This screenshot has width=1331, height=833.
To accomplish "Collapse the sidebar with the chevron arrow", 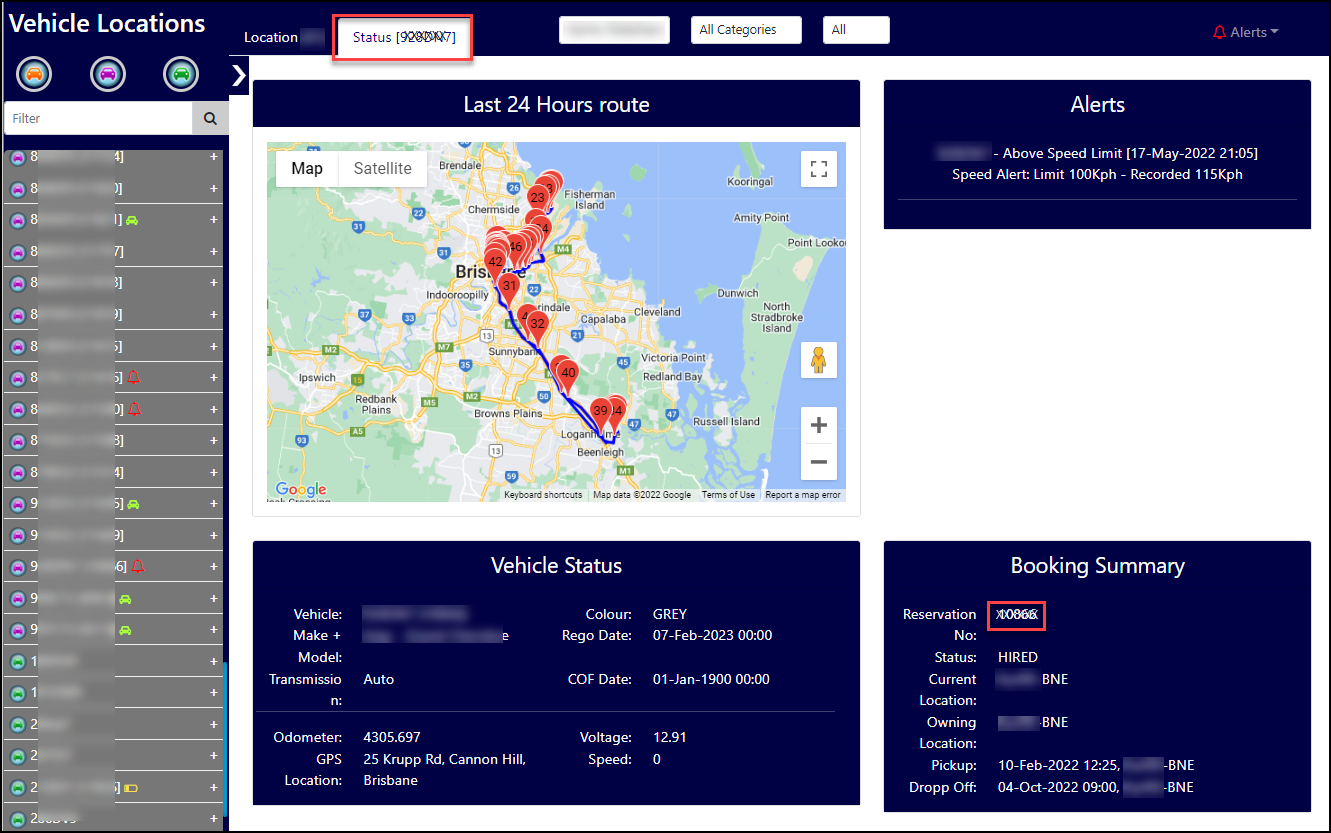I will point(238,75).
